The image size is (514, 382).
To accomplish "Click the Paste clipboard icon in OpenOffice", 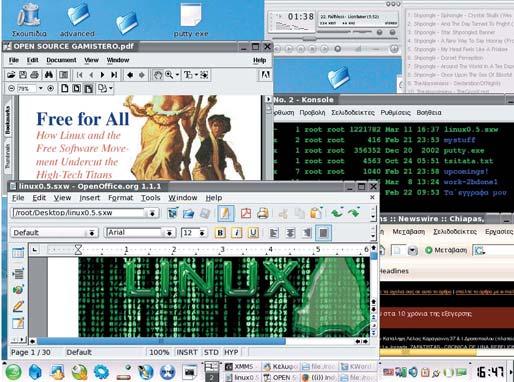I will click(x=315, y=213).
